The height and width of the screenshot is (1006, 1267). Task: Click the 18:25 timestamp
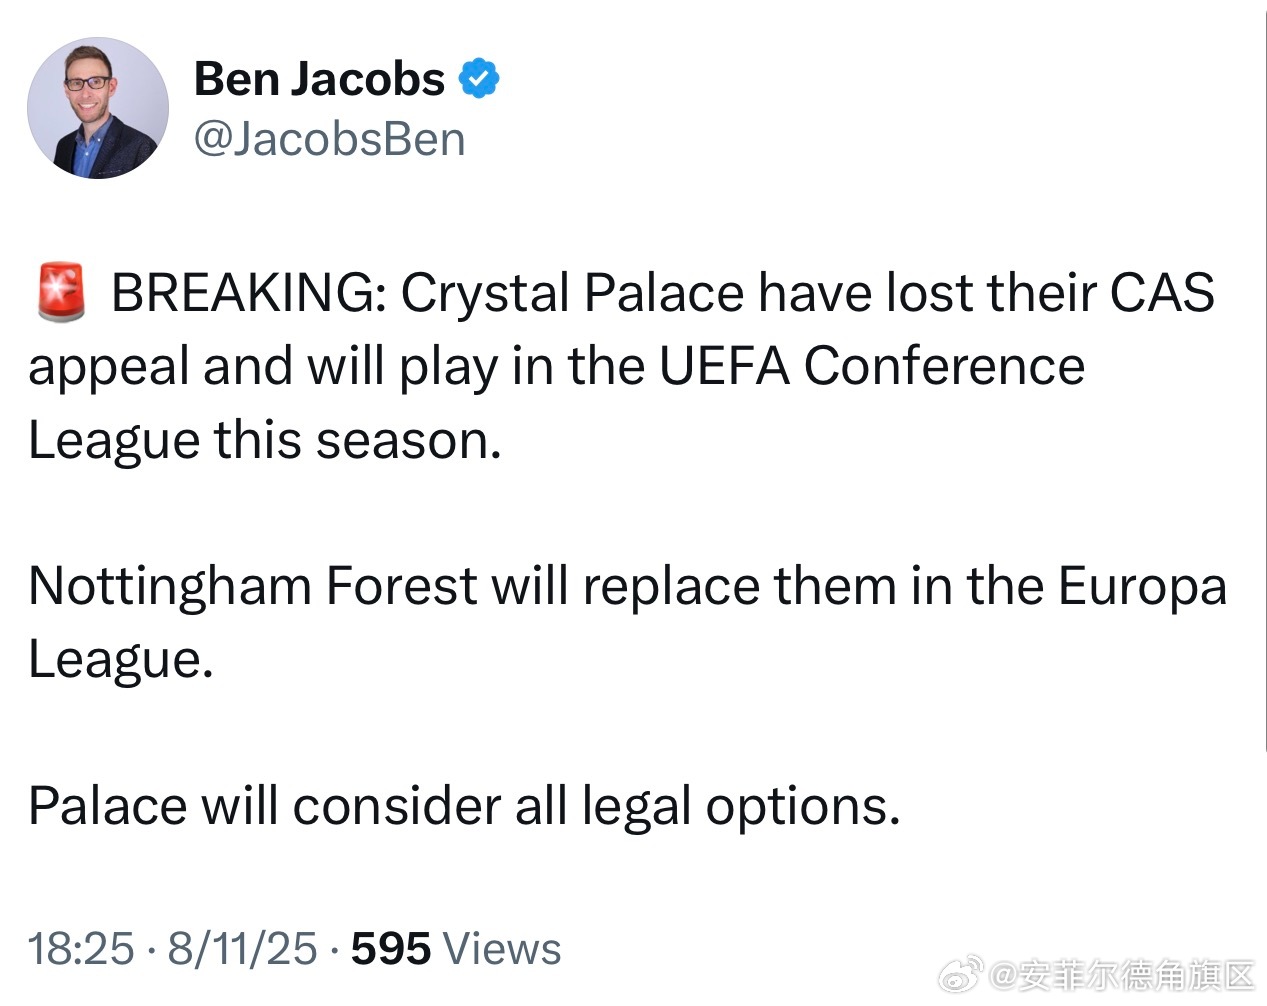[x=81, y=948]
